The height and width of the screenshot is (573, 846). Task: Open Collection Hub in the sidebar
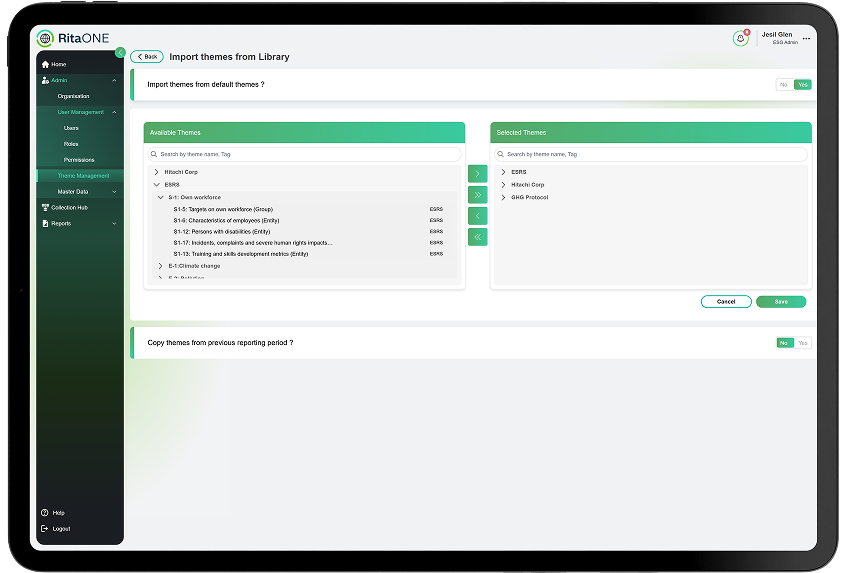[x=69, y=207]
